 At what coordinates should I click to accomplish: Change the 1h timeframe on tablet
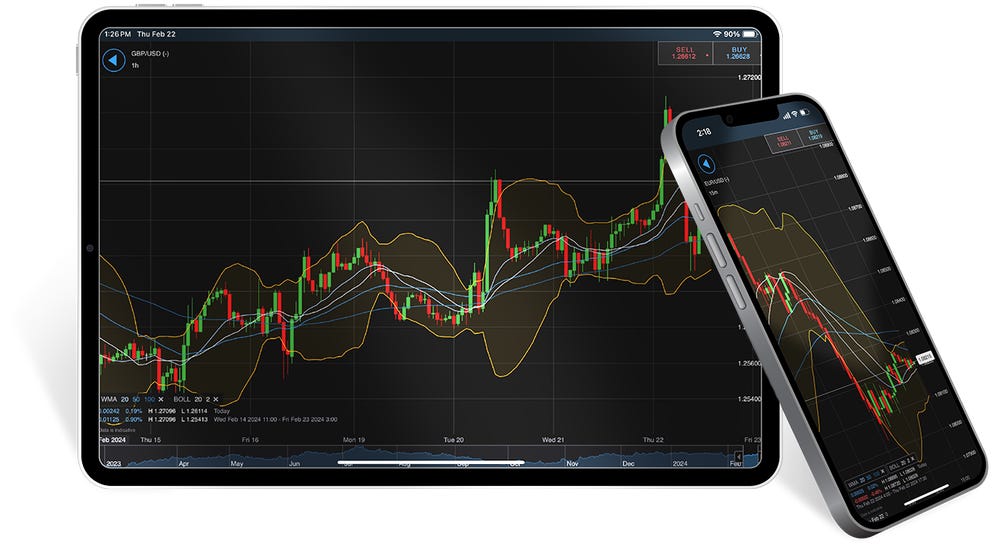(x=135, y=66)
